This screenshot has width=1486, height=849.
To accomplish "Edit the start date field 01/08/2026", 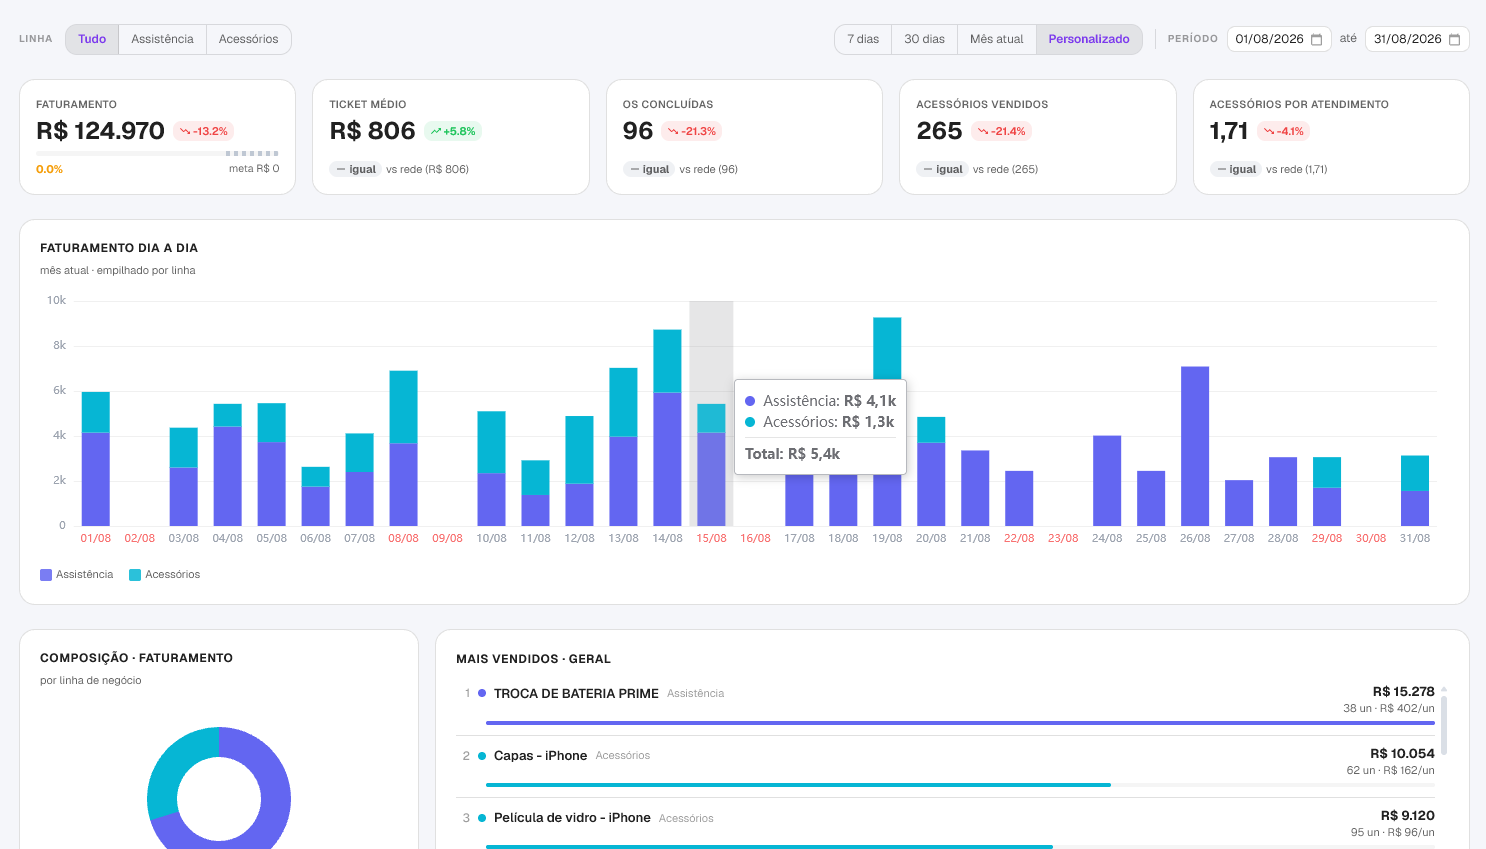I will pyautogui.click(x=1279, y=39).
